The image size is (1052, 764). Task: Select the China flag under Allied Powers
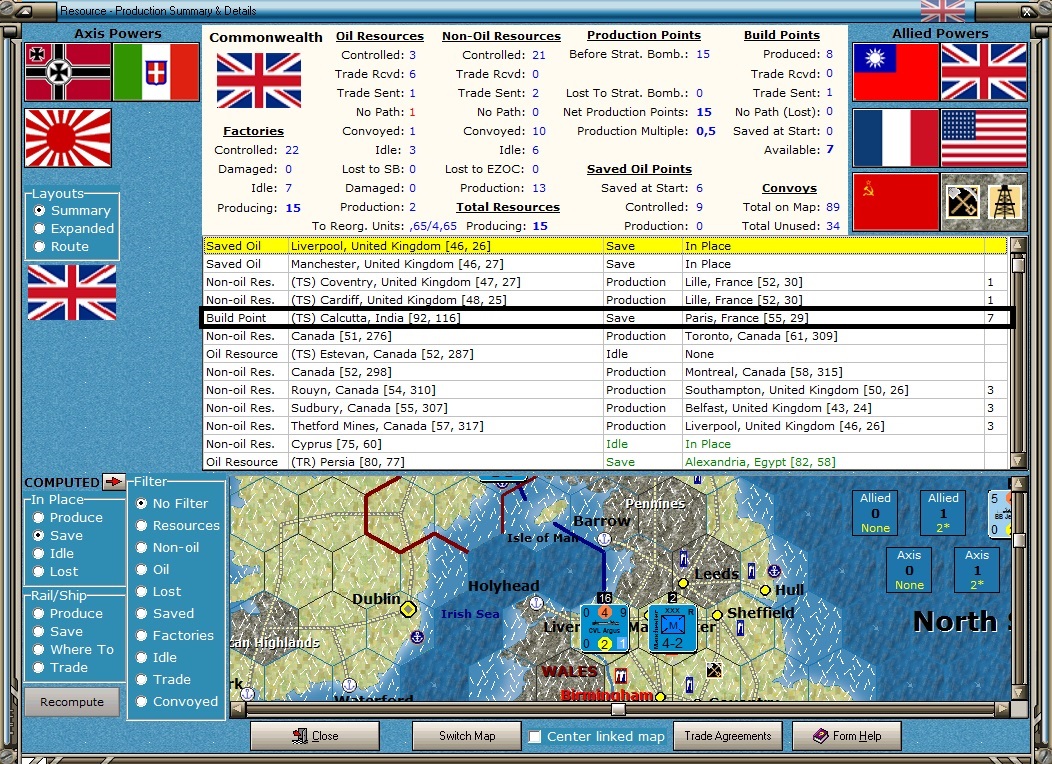click(896, 72)
